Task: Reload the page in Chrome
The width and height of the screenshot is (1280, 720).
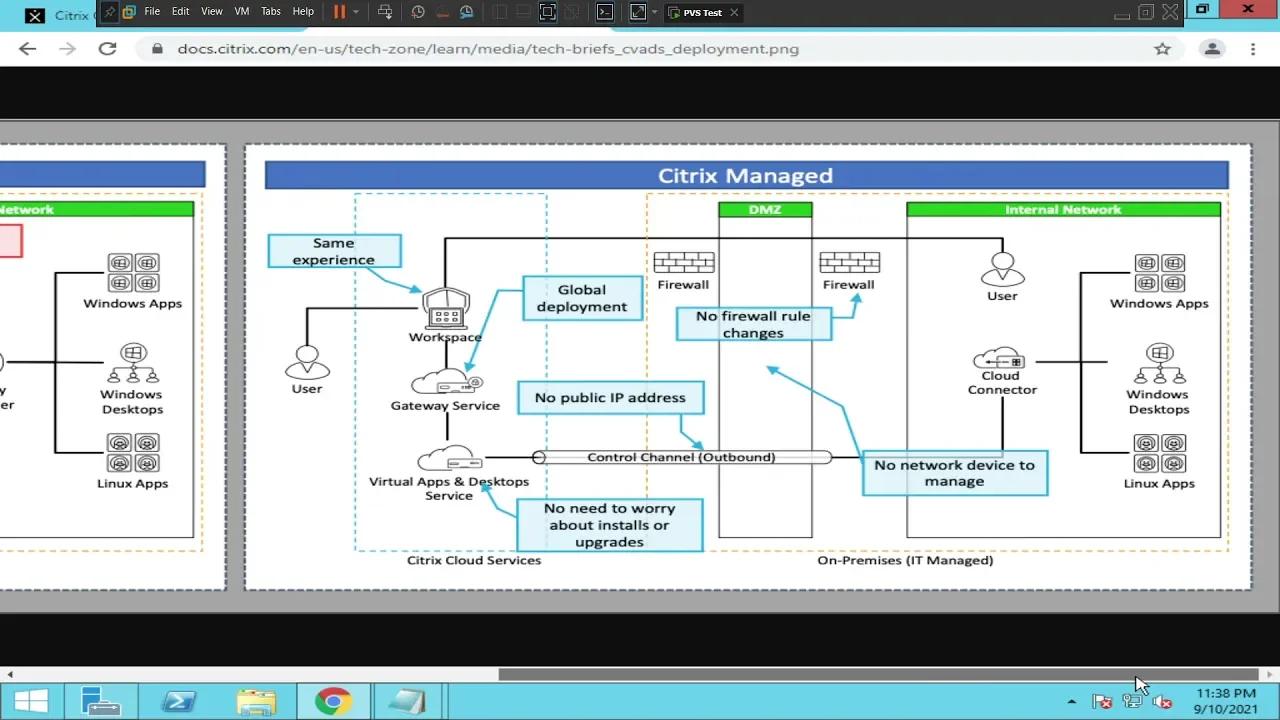Action: [107, 49]
